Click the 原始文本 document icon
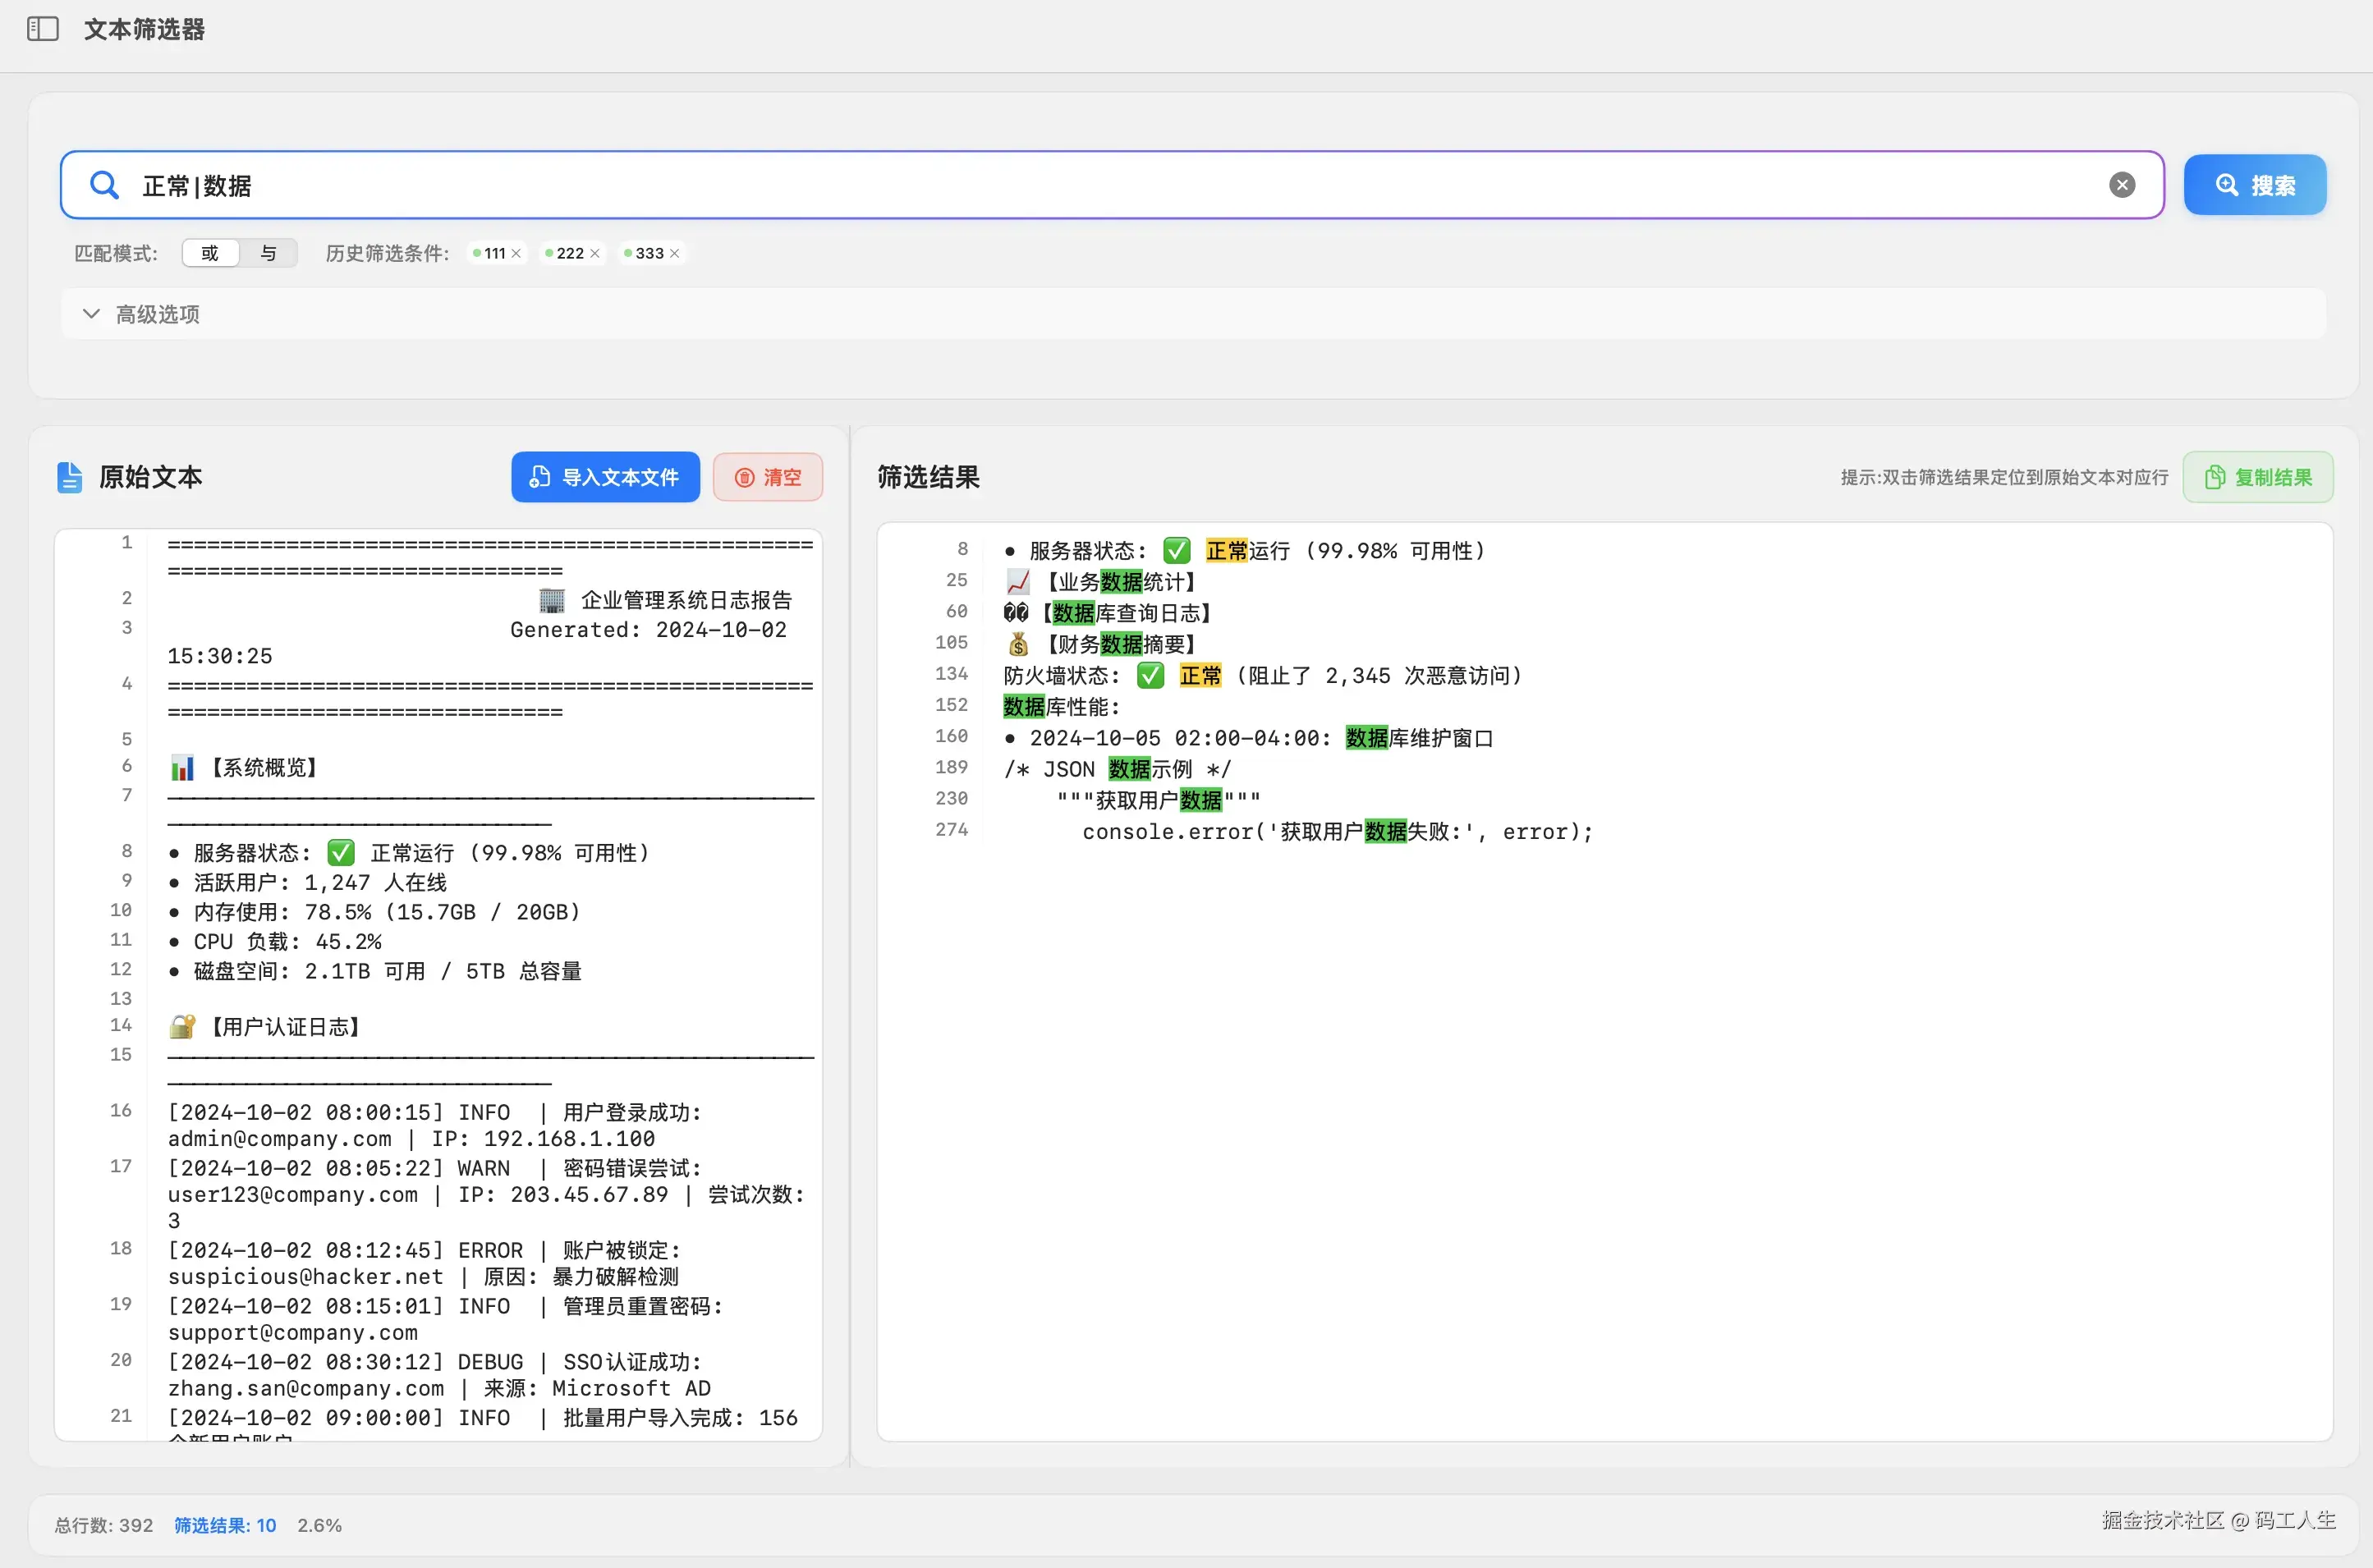Viewport: 2373px width, 1568px height. [x=69, y=477]
